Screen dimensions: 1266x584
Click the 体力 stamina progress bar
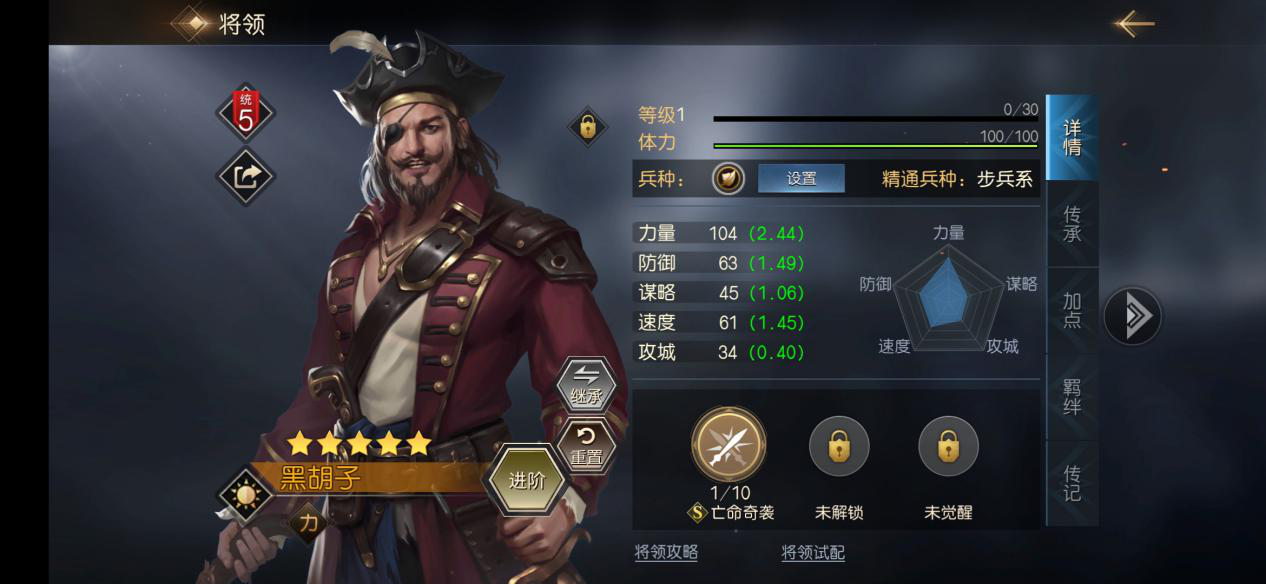pyautogui.click(x=876, y=147)
